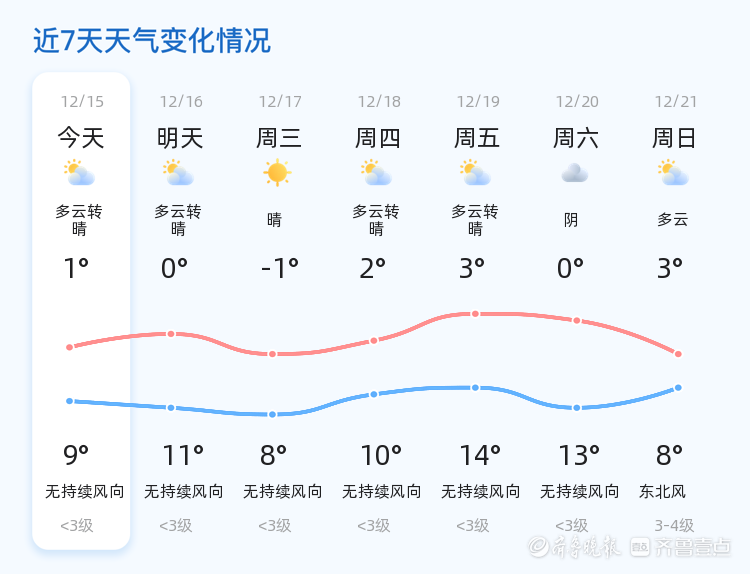750x574 pixels.
Task: Click the 齐鲁壹点 watermark logo
Action: (x=691, y=546)
